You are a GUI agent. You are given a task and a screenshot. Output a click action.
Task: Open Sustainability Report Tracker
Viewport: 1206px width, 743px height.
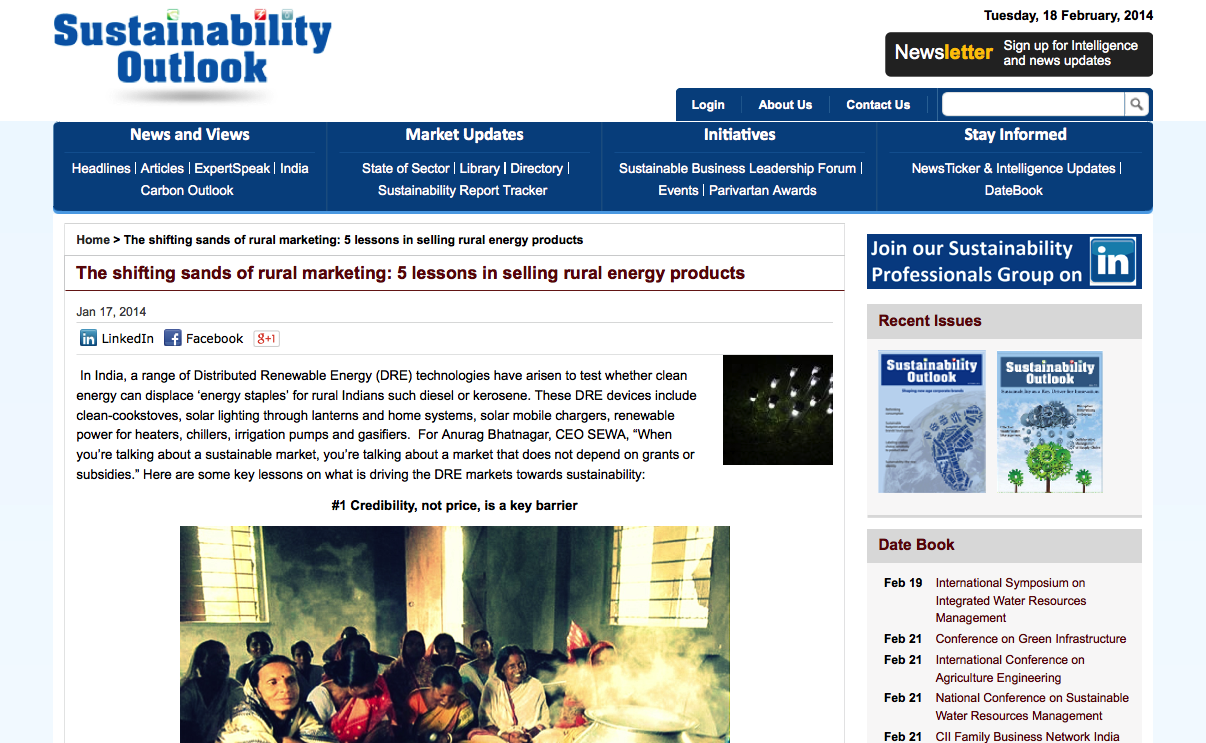(463, 190)
